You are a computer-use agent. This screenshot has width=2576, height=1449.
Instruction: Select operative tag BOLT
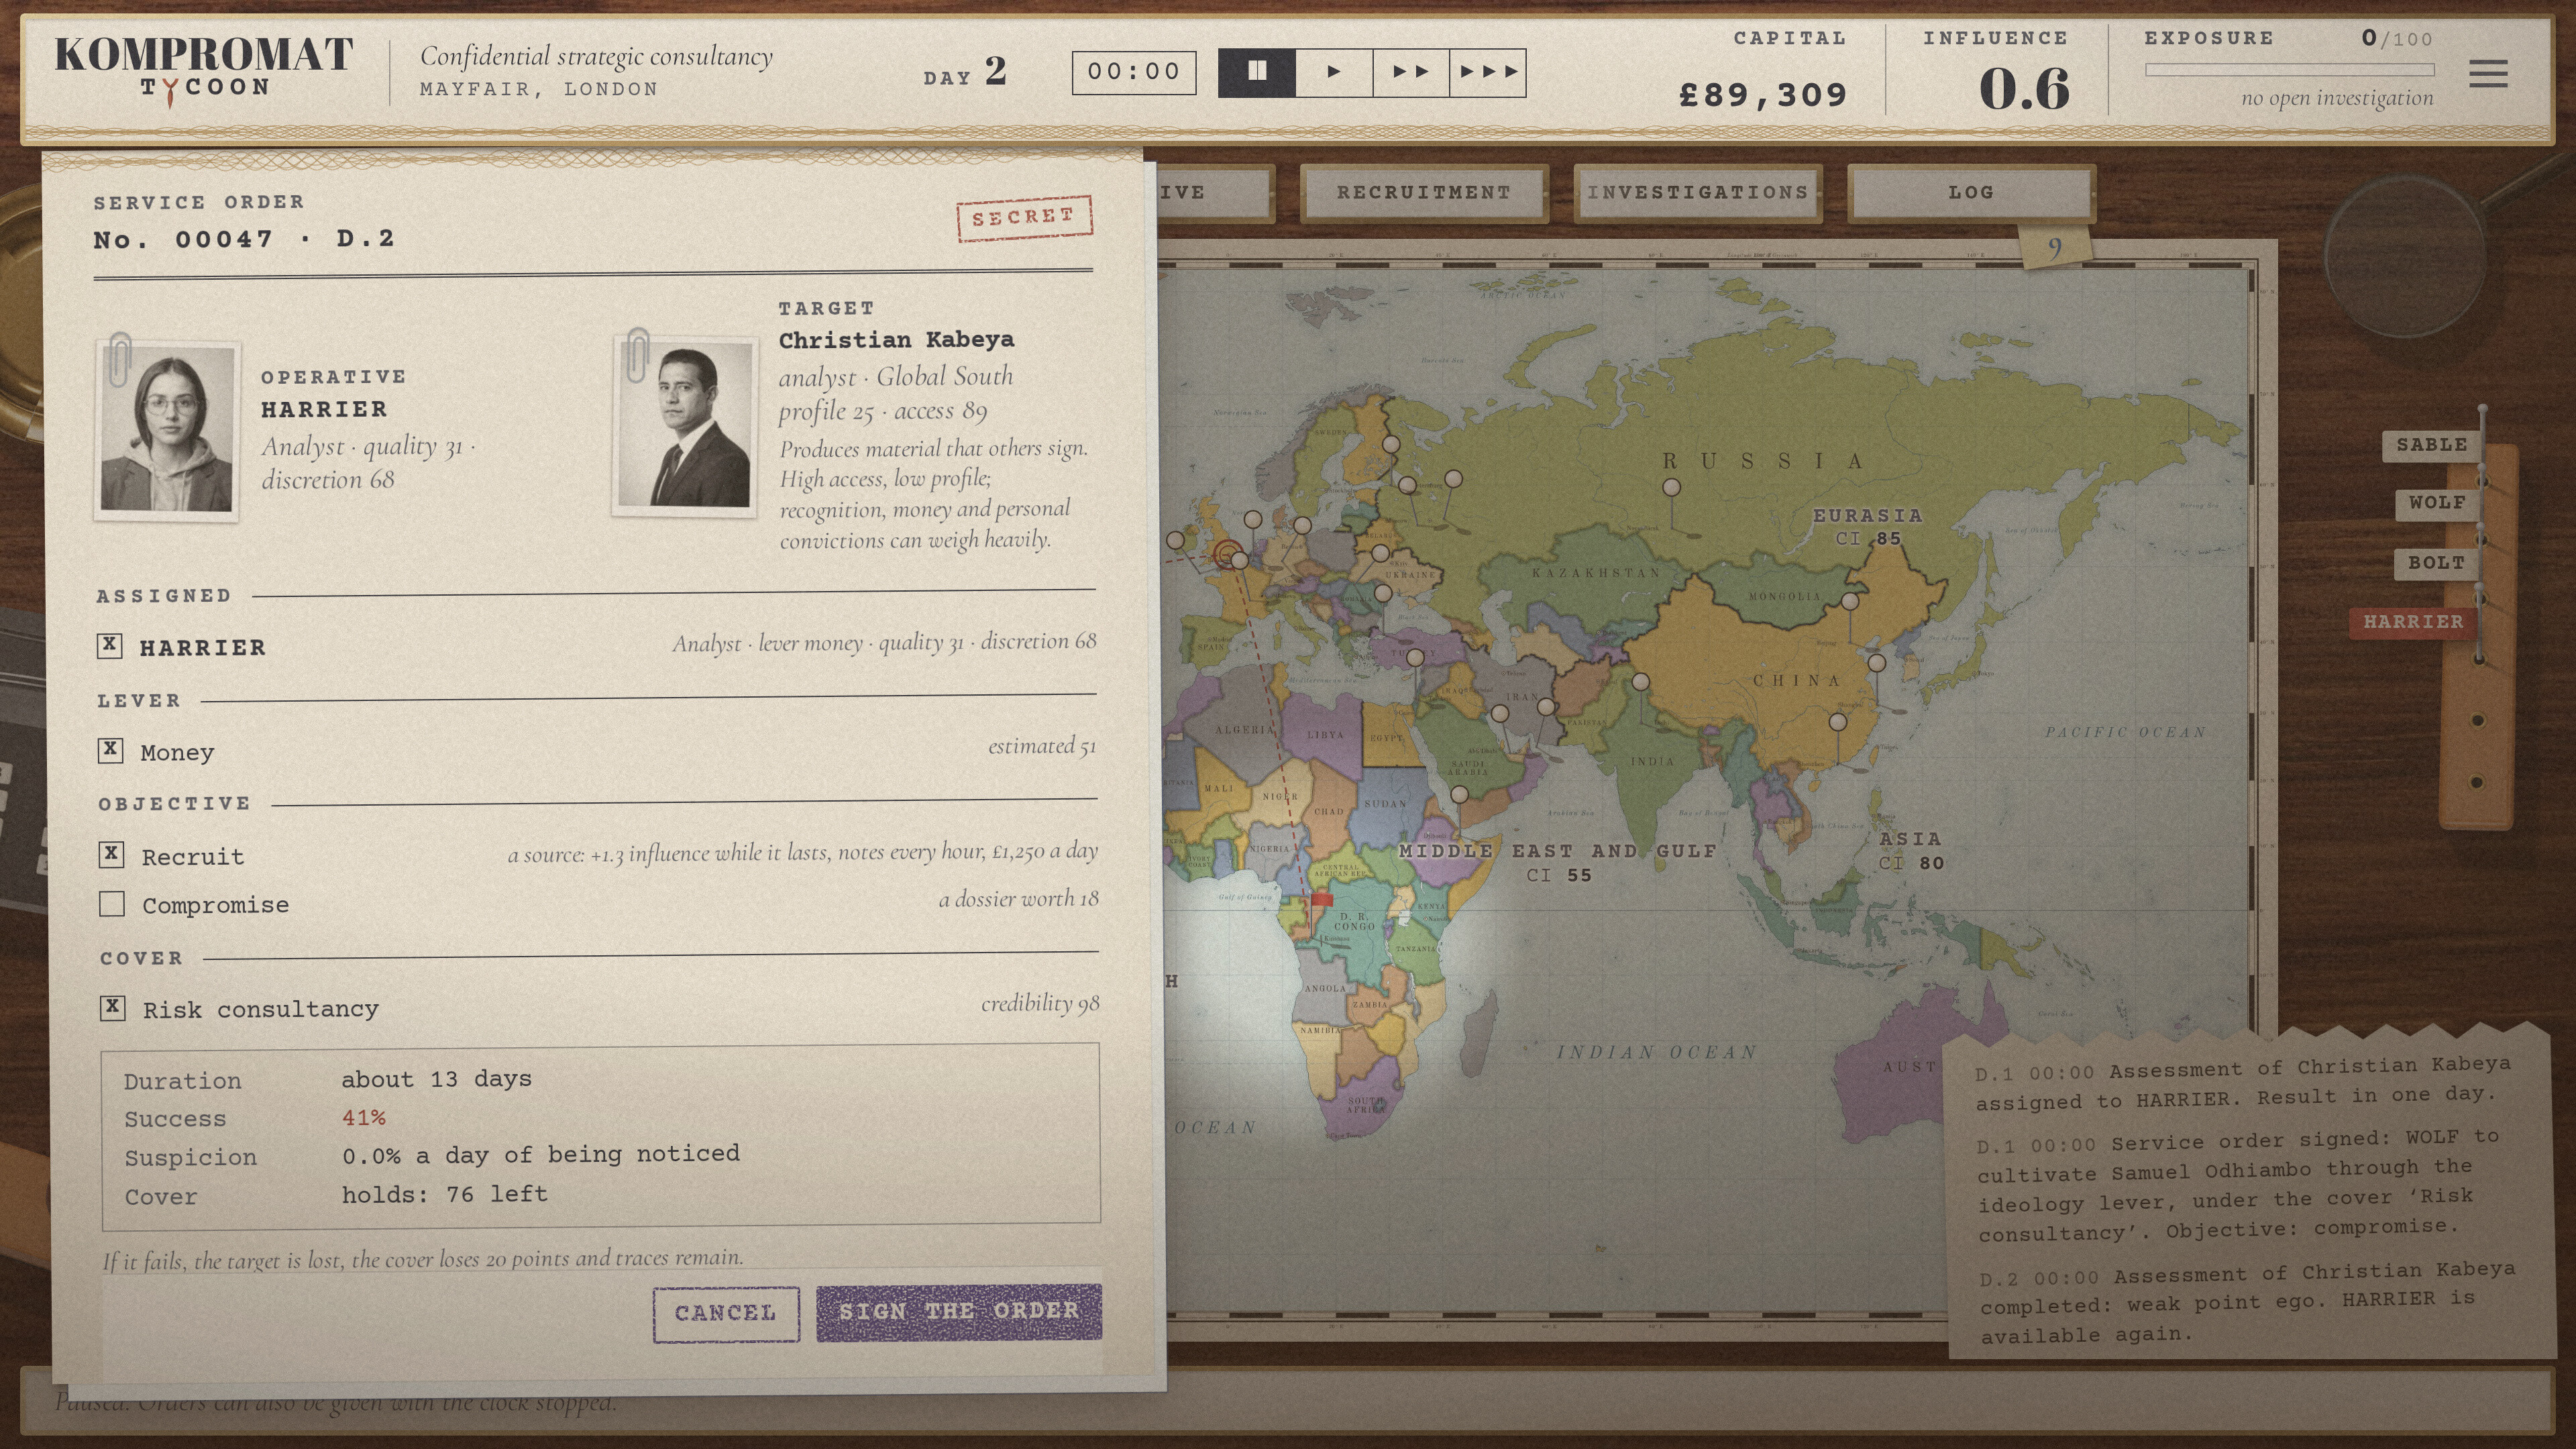(x=2436, y=563)
